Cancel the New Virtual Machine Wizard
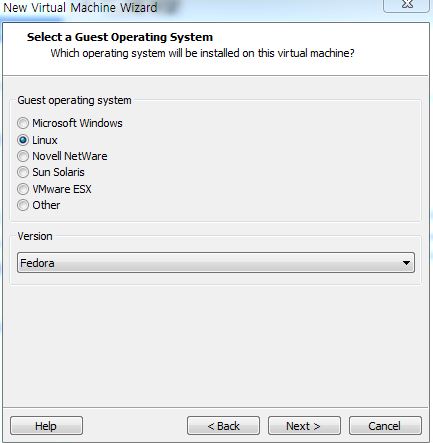This screenshot has width=433, height=443. point(385,426)
